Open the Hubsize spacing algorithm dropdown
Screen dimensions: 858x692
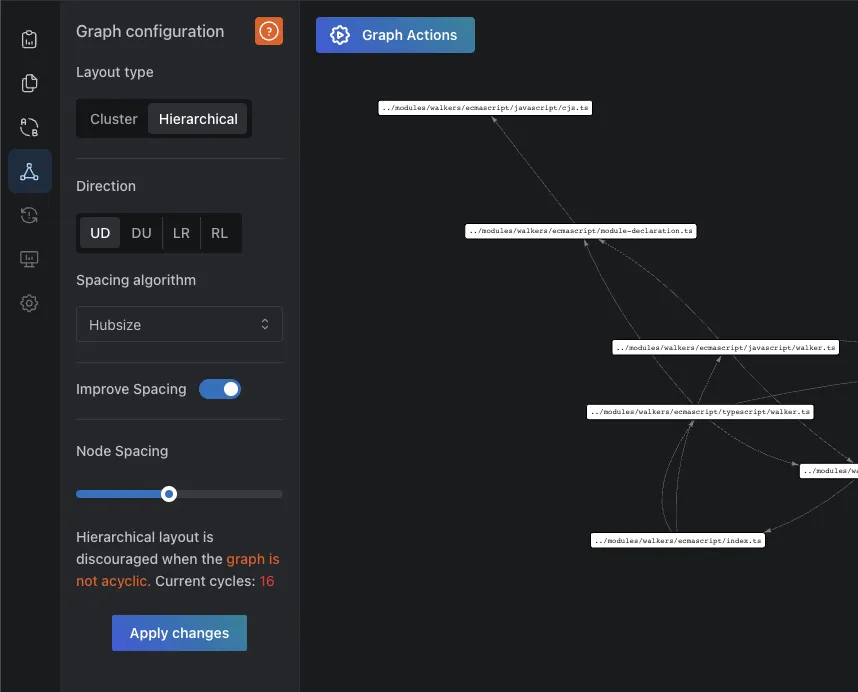[x=179, y=324]
